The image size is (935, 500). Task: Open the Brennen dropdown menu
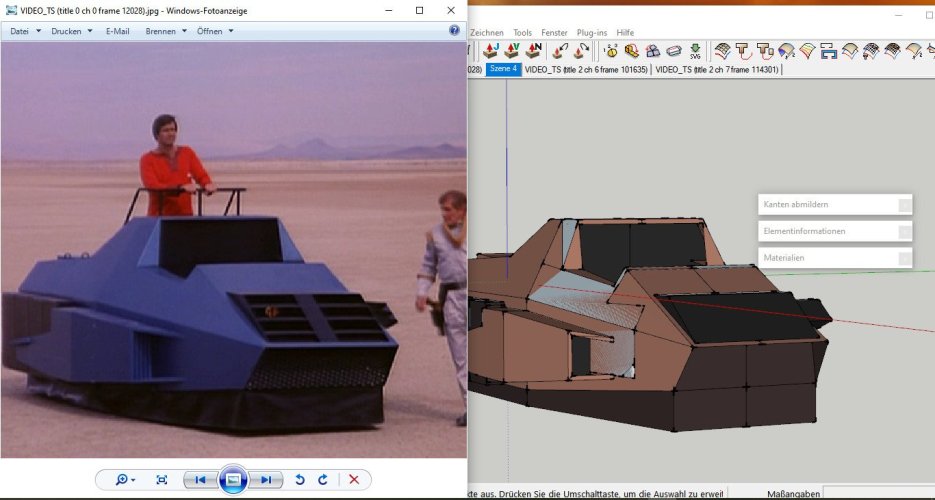(x=166, y=31)
